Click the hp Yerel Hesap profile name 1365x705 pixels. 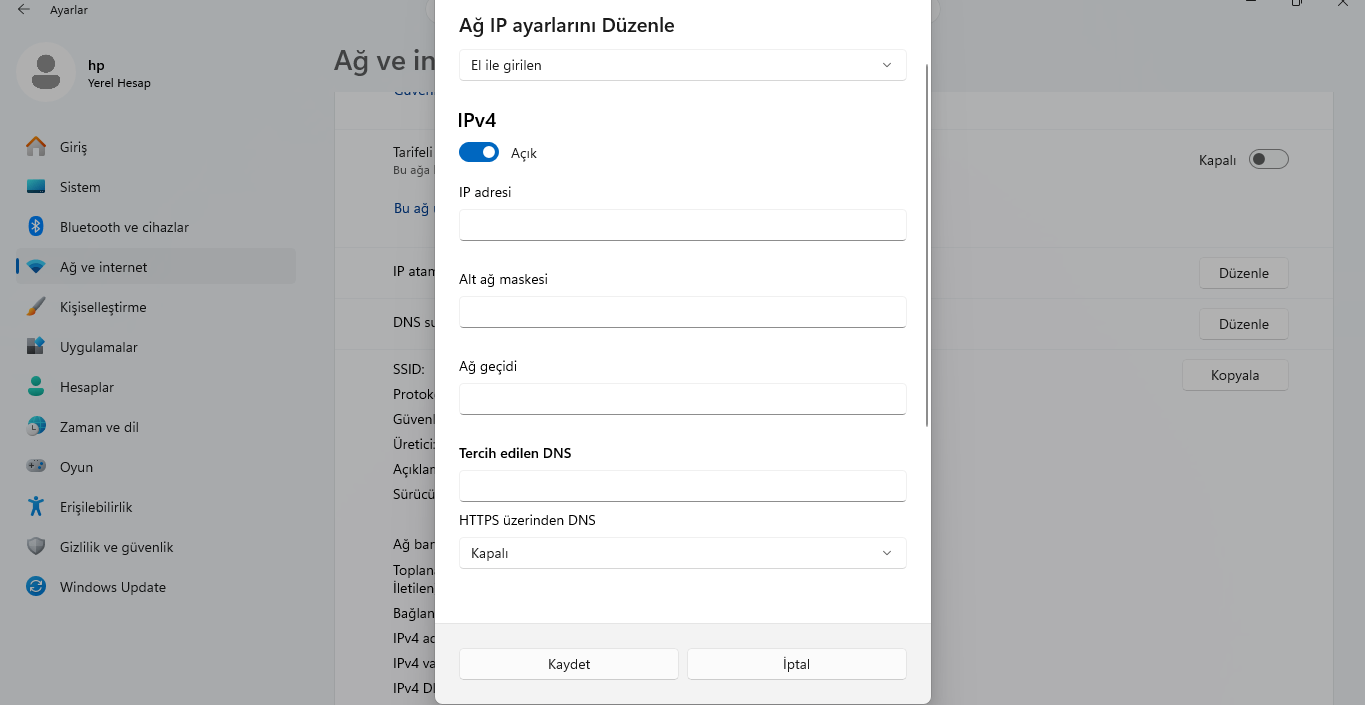pyautogui.click(x=119, y=73)
